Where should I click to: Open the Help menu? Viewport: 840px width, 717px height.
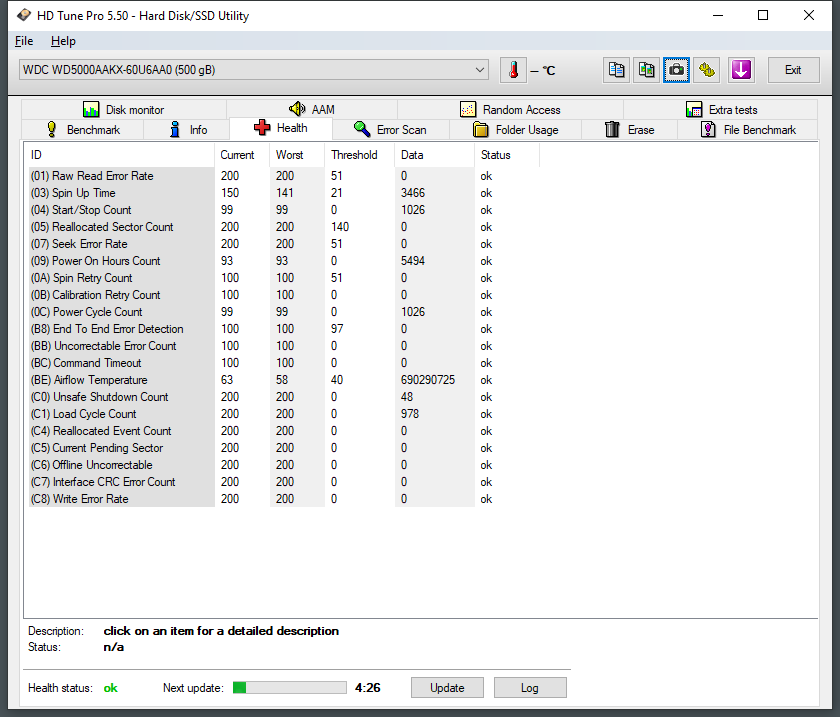click(x=63, y=41)
